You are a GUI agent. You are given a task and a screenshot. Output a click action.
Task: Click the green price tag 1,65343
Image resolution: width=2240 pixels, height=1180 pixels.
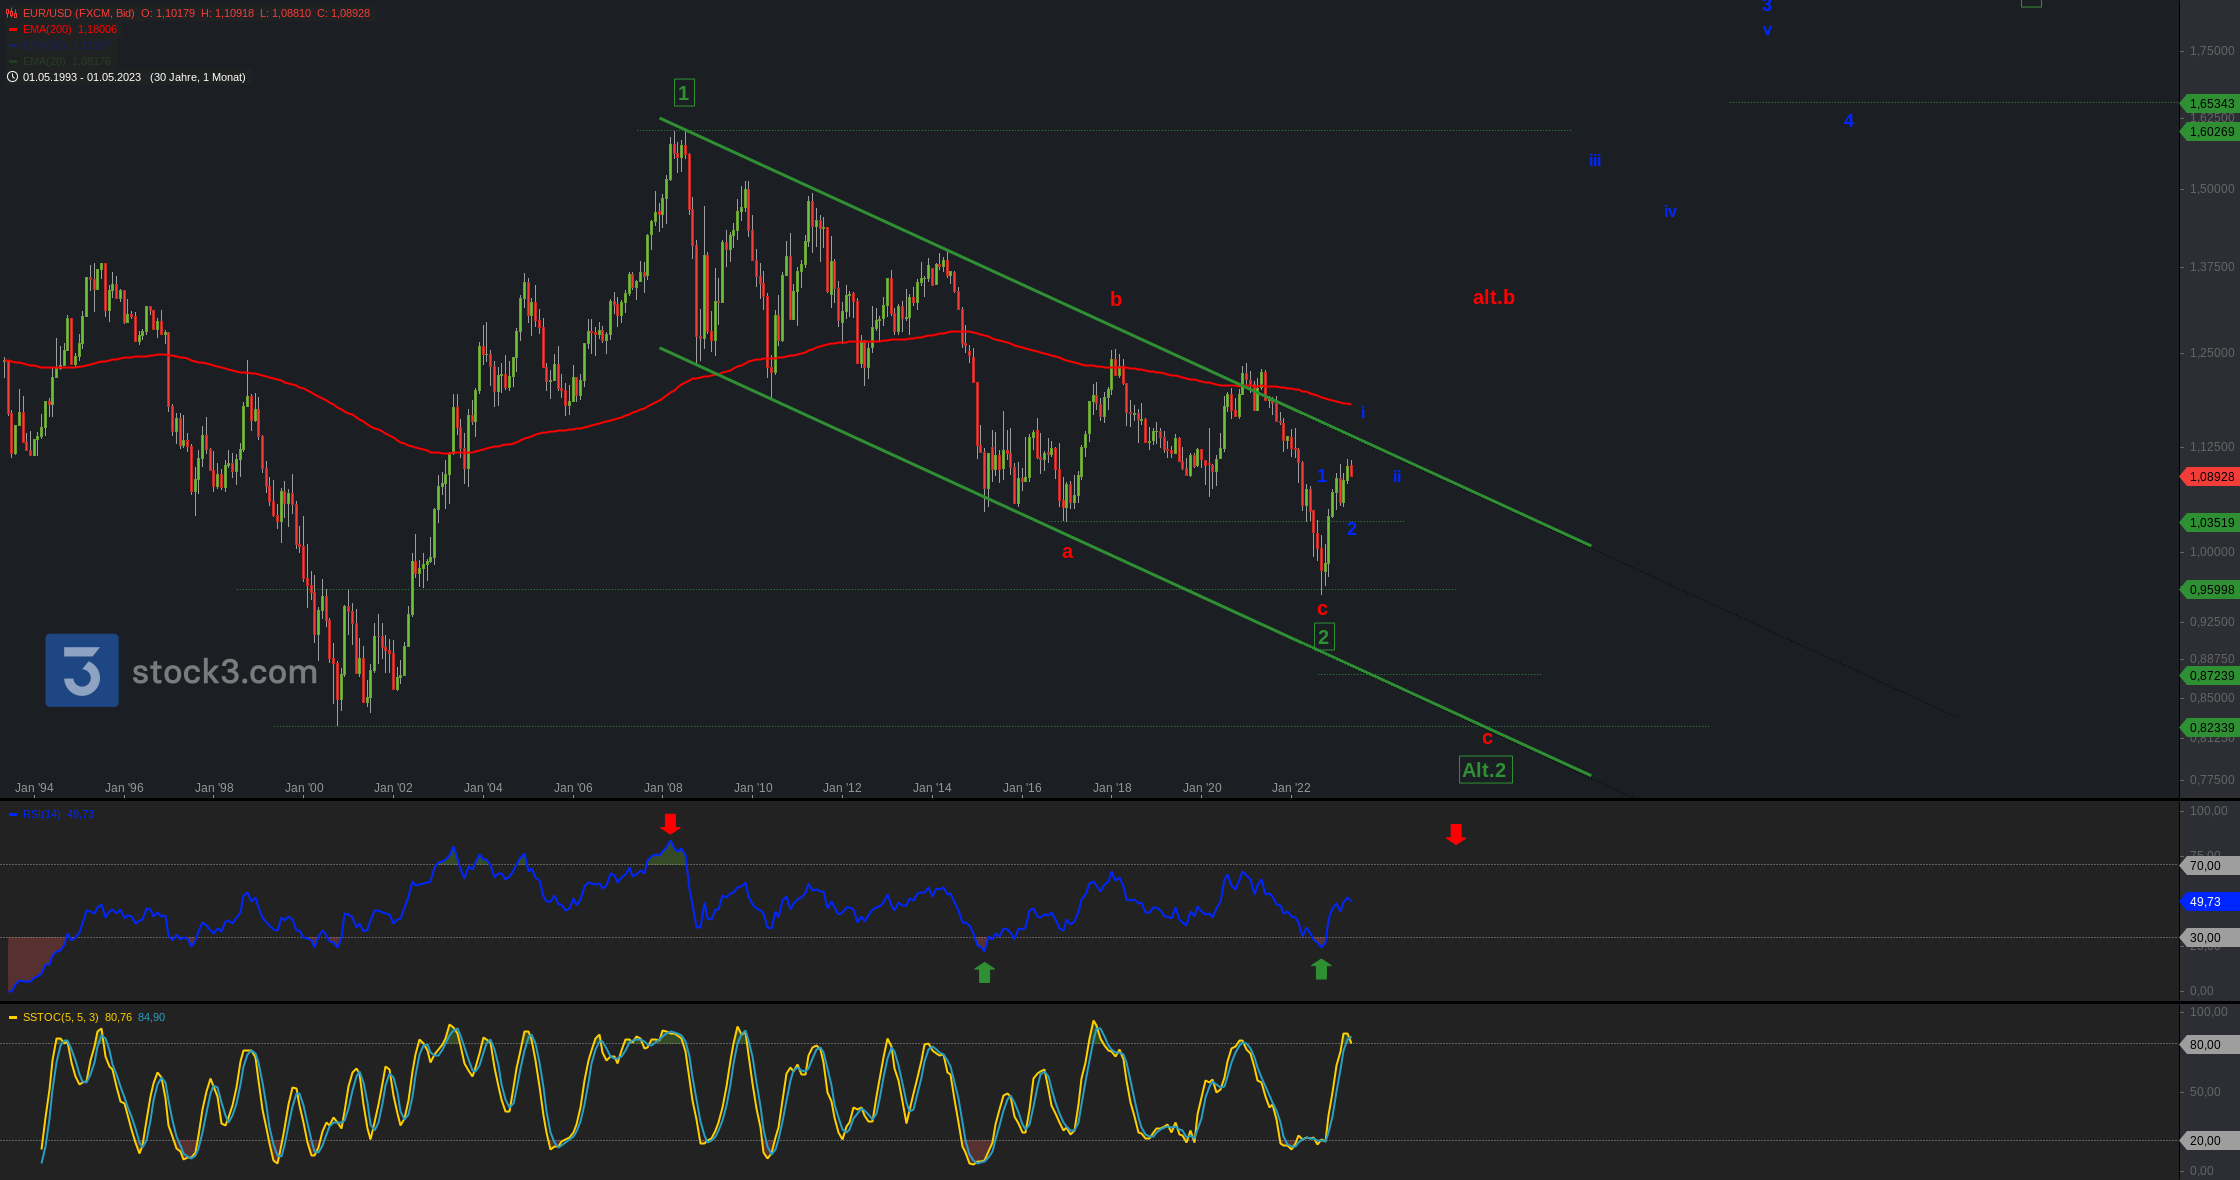point(2209,104)
